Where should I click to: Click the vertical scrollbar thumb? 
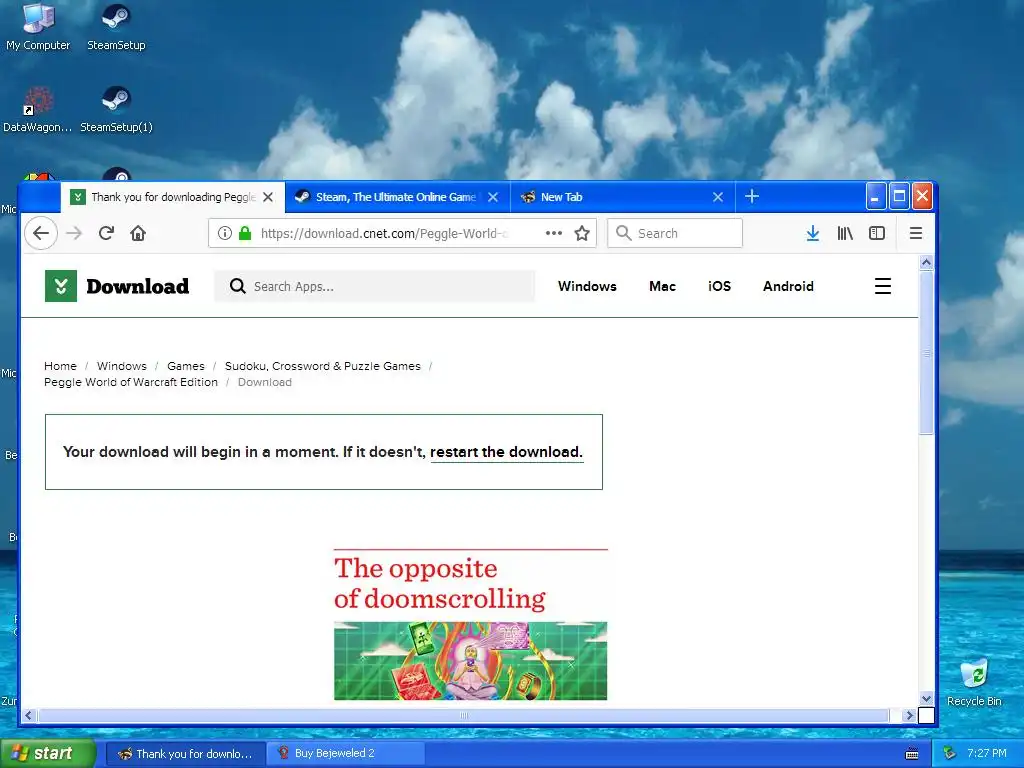tap(926, 353)
